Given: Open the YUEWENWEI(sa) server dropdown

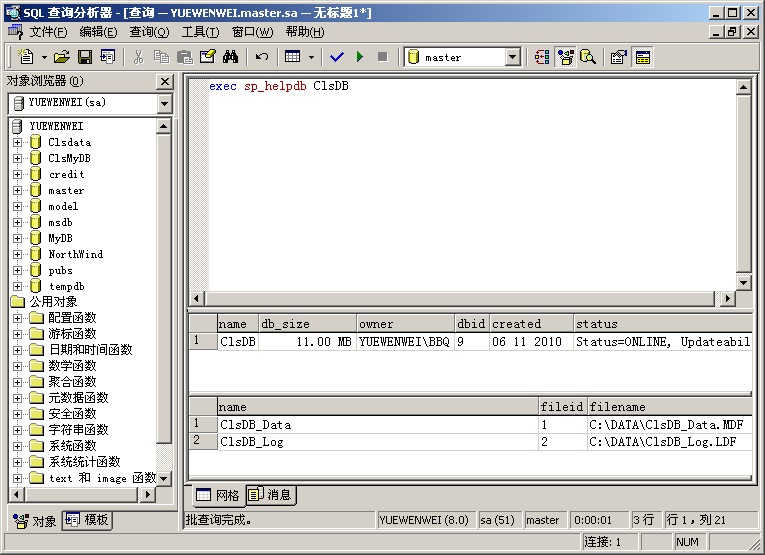Looking at the screenshot, I should coord(164,103).
